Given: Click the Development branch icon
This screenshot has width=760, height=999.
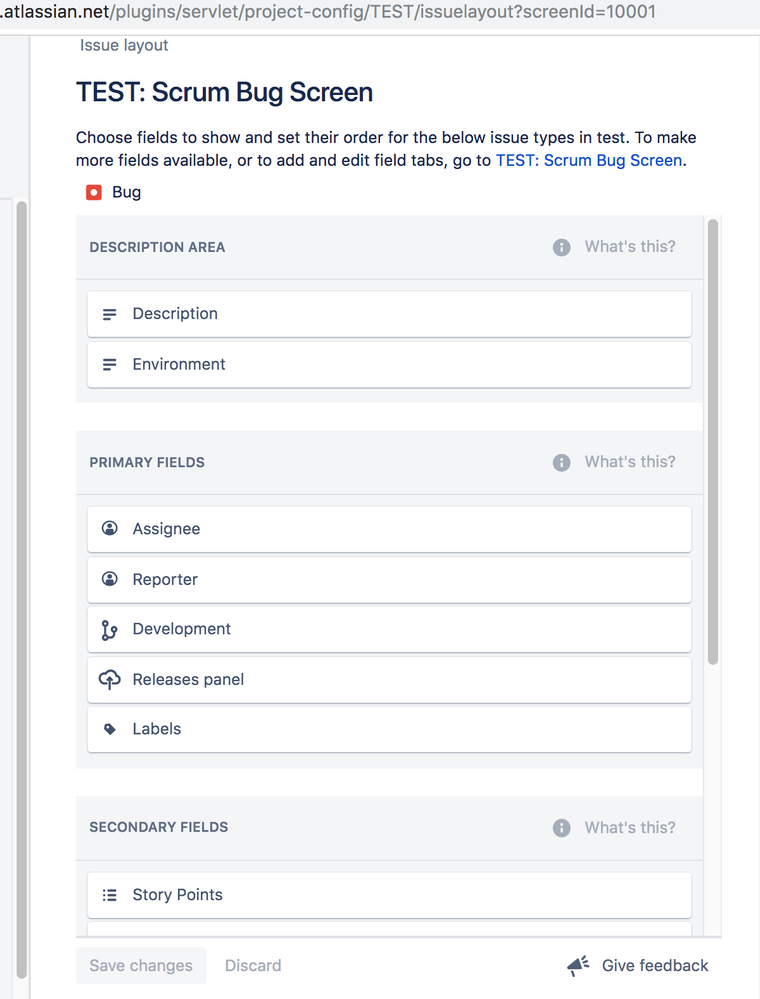Looking at the screenshot, I should [109, 628].
